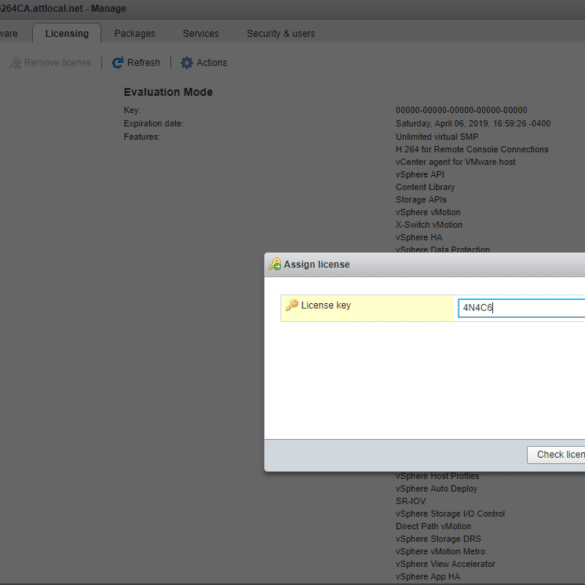Click the Assign license dialog title
The width and height of the screenshot is (585, 585).
(317, 265)
